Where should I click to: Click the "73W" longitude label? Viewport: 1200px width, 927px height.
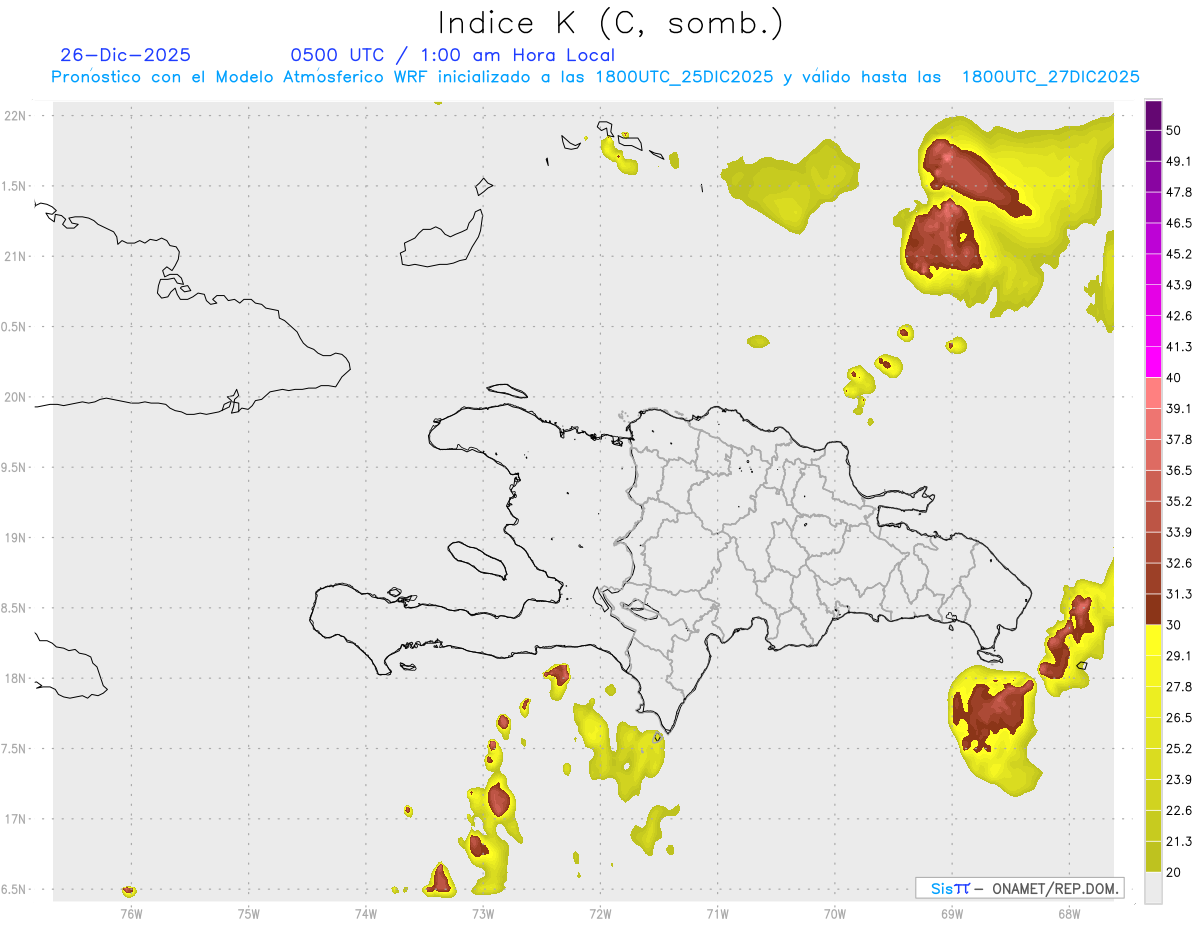click(483, 912)
